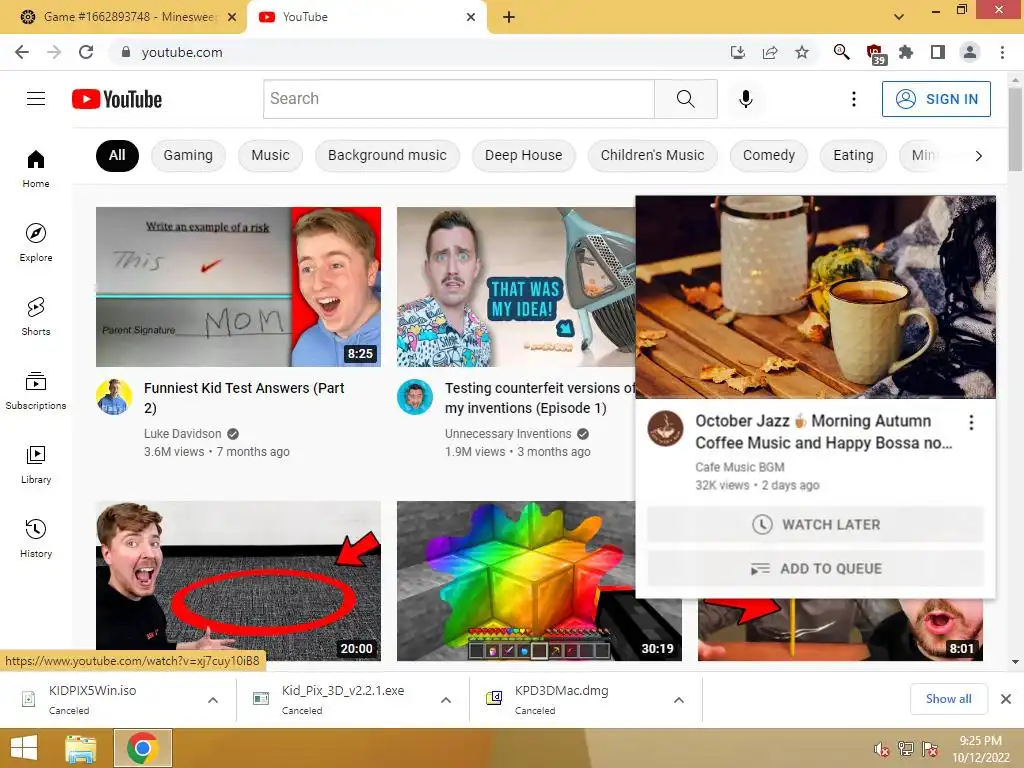Open October Jazz video options menu
1024x768 pixels.
(x=971, y=423)
